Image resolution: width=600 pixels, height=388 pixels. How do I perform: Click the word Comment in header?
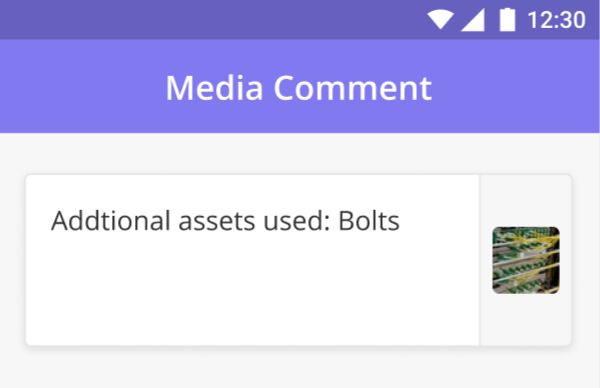point(353,88)
